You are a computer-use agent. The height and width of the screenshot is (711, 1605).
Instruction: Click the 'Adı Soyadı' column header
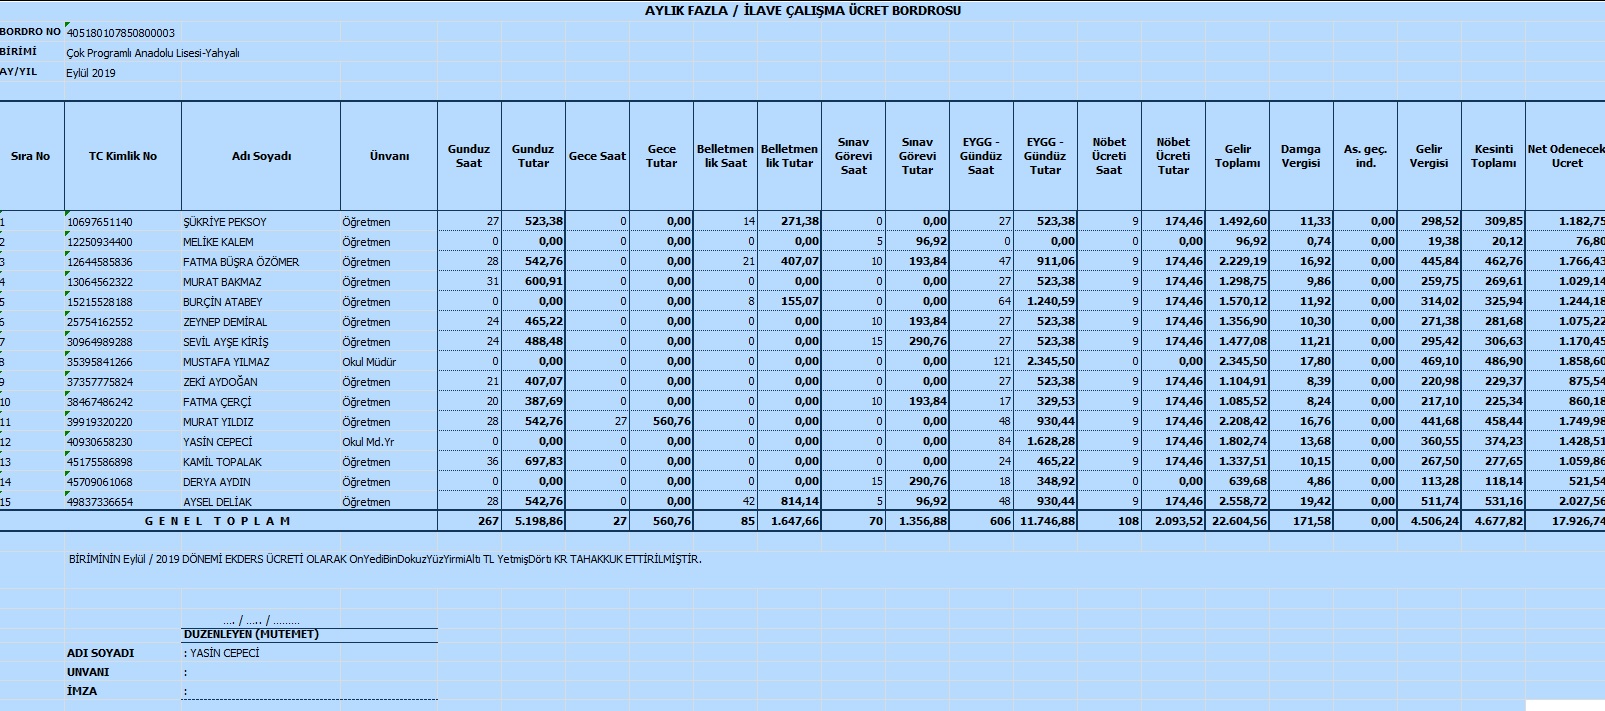pos(261,156)
